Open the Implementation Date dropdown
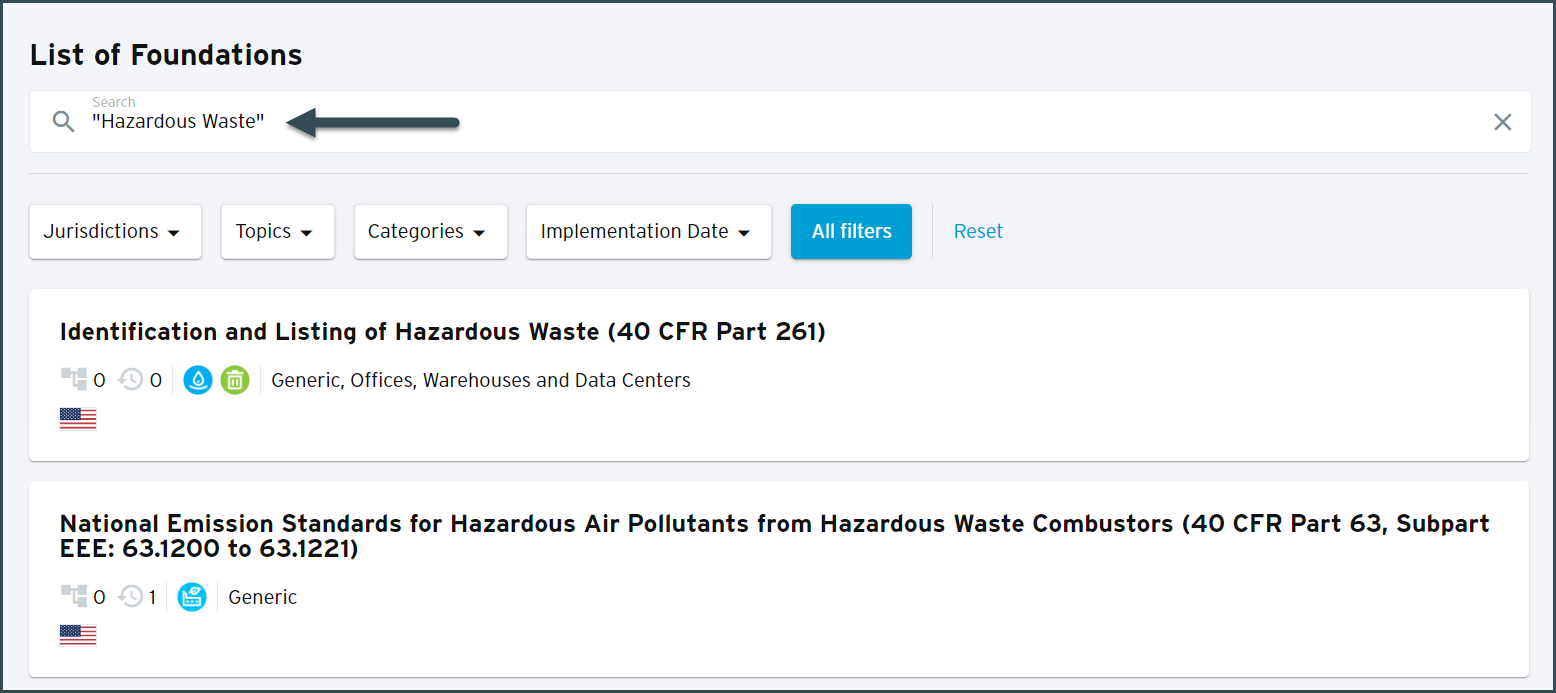This screenshot has width=1556, height=693. click(649, 231)
